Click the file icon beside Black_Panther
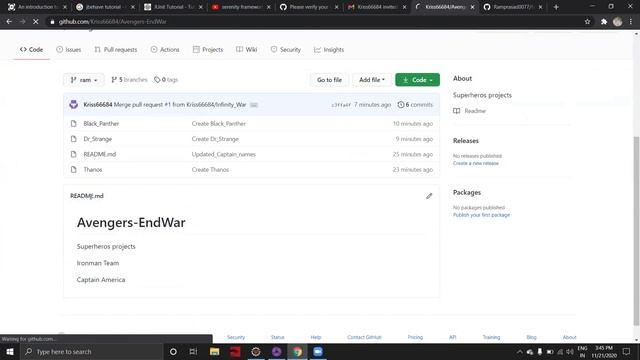The height and width of the screenshot is (360, 640). (73, 123)
